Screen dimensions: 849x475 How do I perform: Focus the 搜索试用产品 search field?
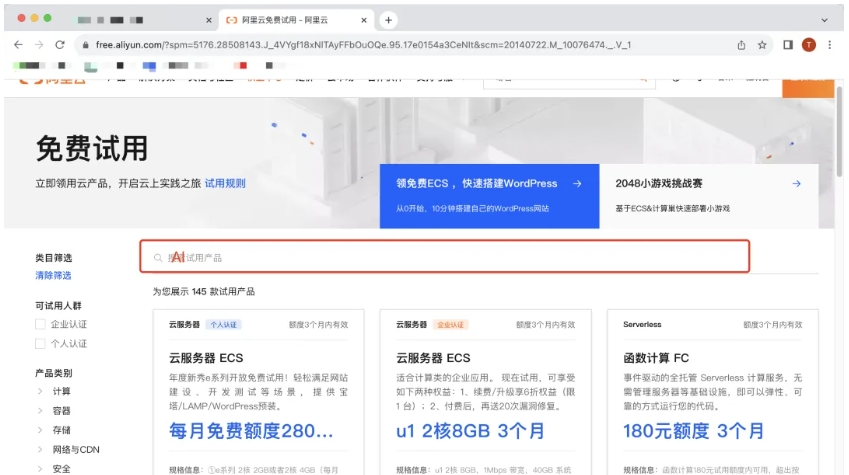point(445,256)
